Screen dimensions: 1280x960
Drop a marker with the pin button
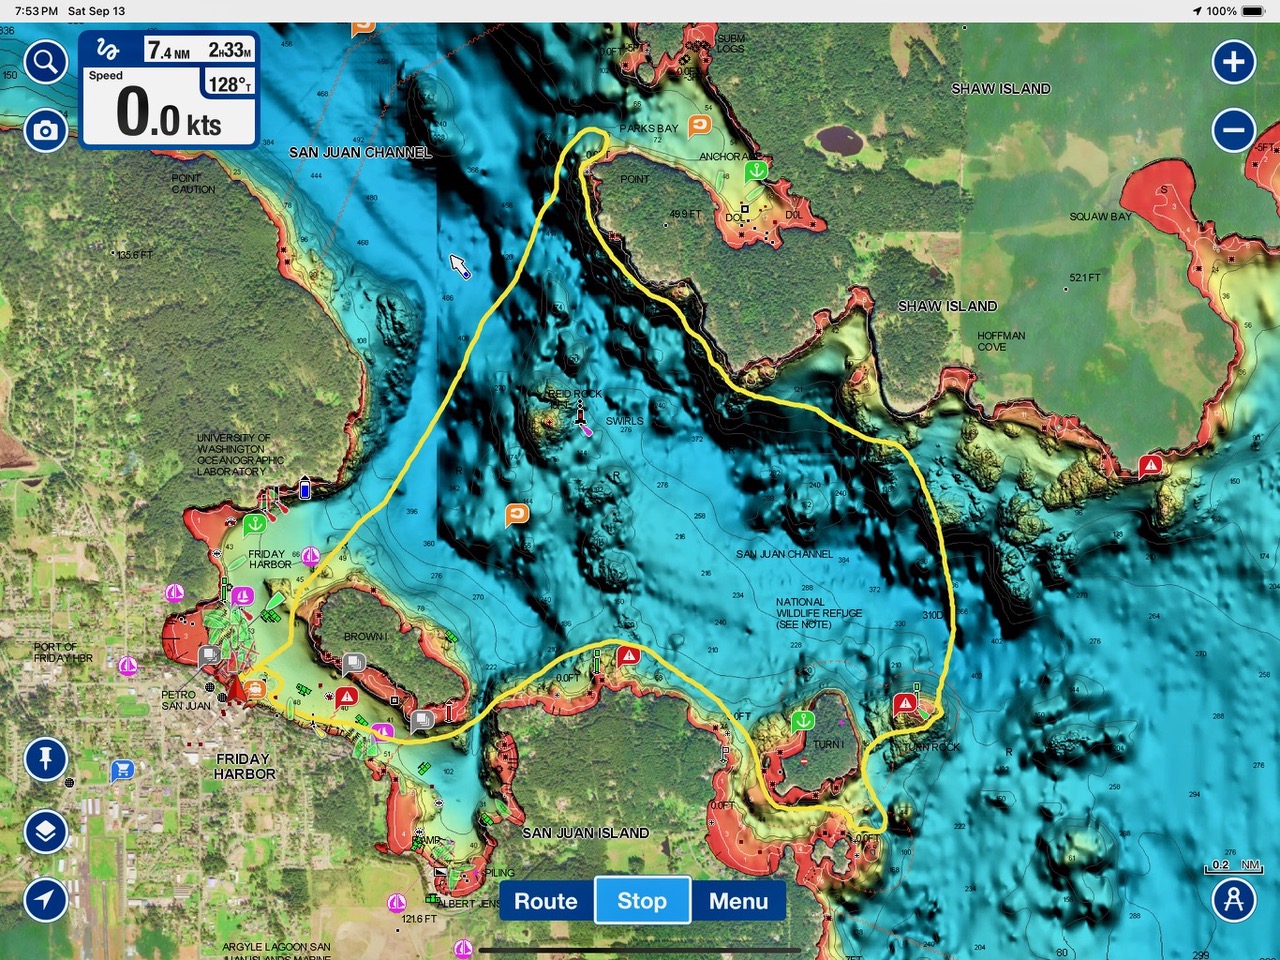click(45, 759)
